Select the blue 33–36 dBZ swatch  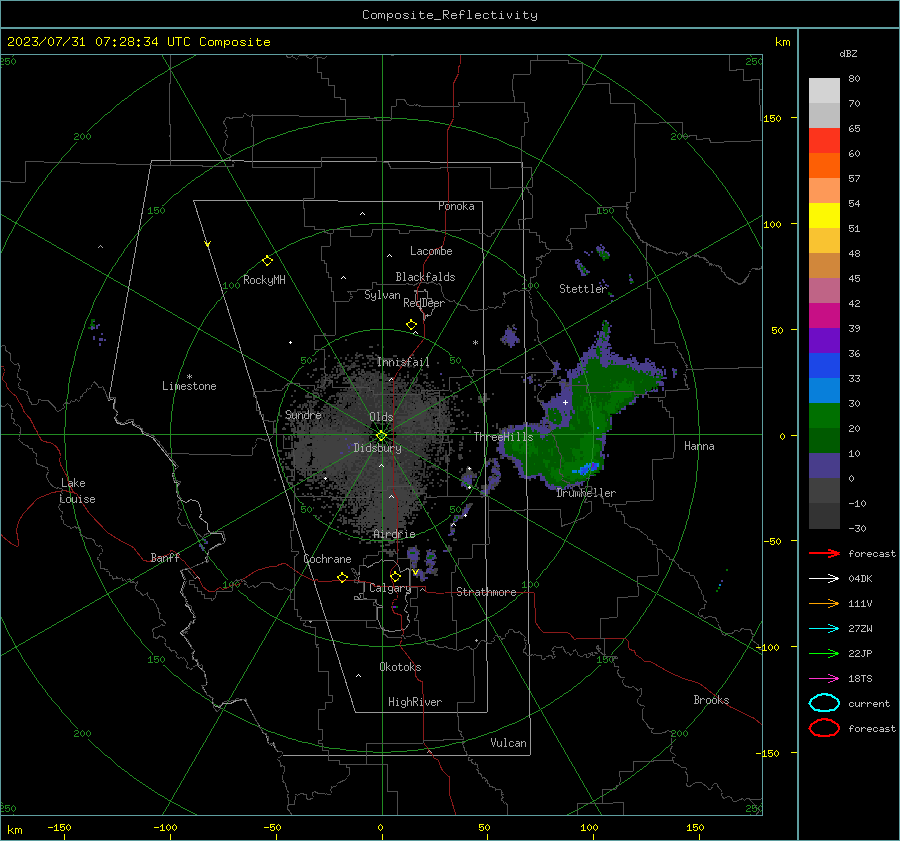coord(824,365)
